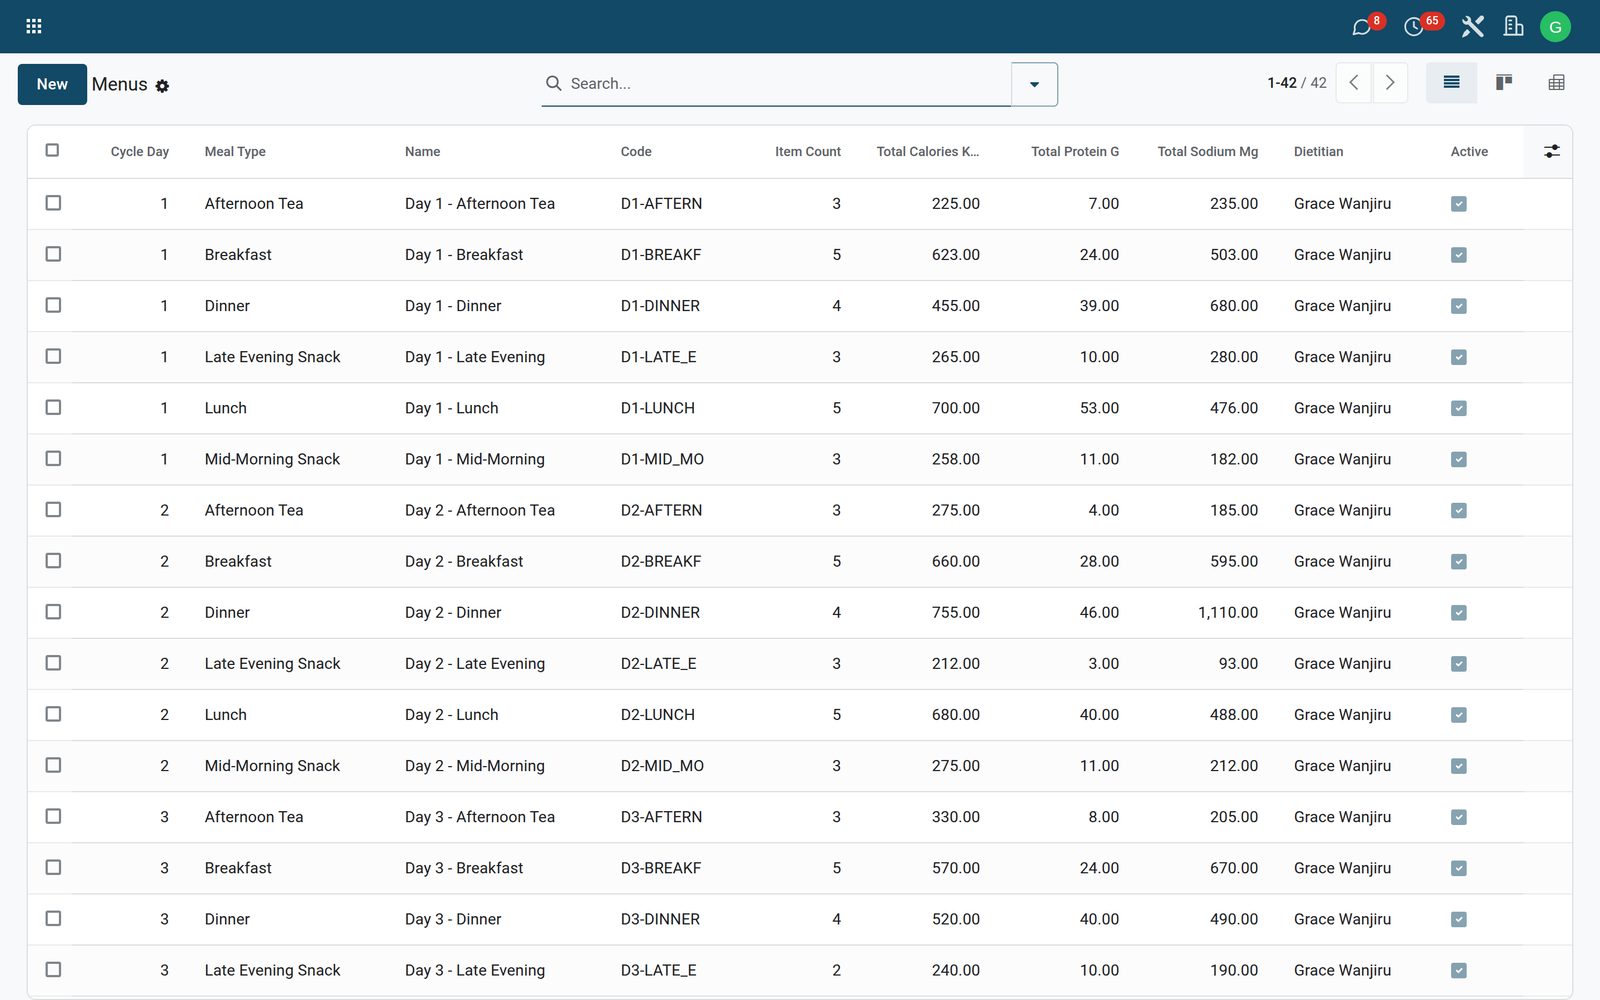This screenshot has width=1600, height=1000.
Task: Open the D1-MID_MO code cell
Action: 662,459
